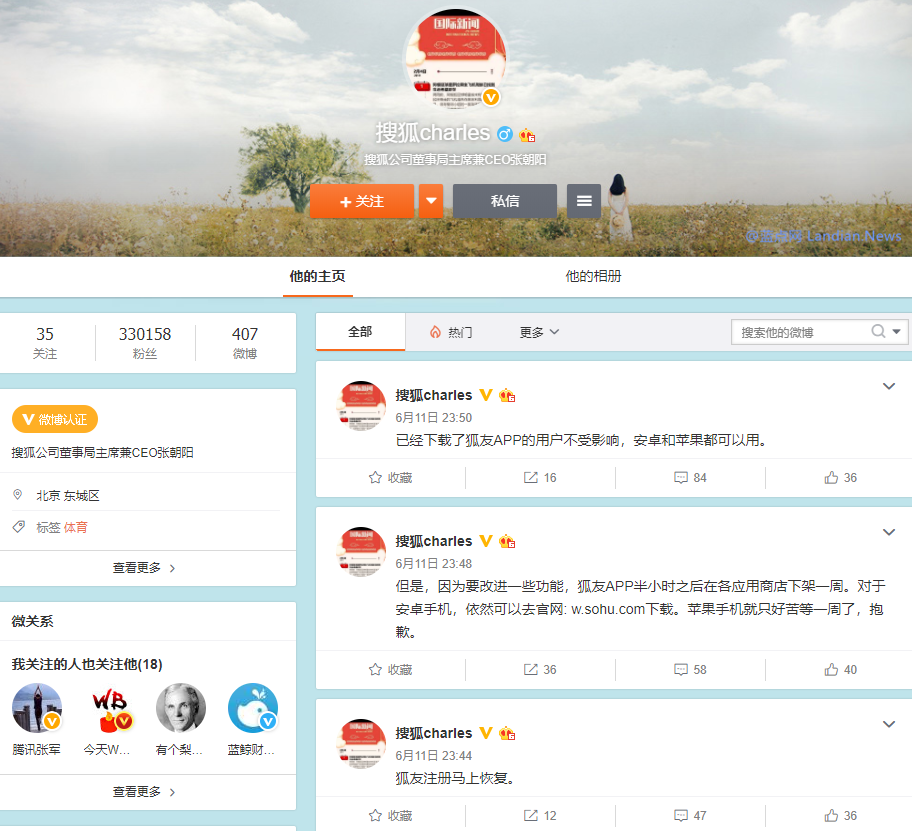Image resolution: width=912 pixels, height=831 pixels.
Task: Repost the 23:44 post showing 12
Action: click(540, 815)
